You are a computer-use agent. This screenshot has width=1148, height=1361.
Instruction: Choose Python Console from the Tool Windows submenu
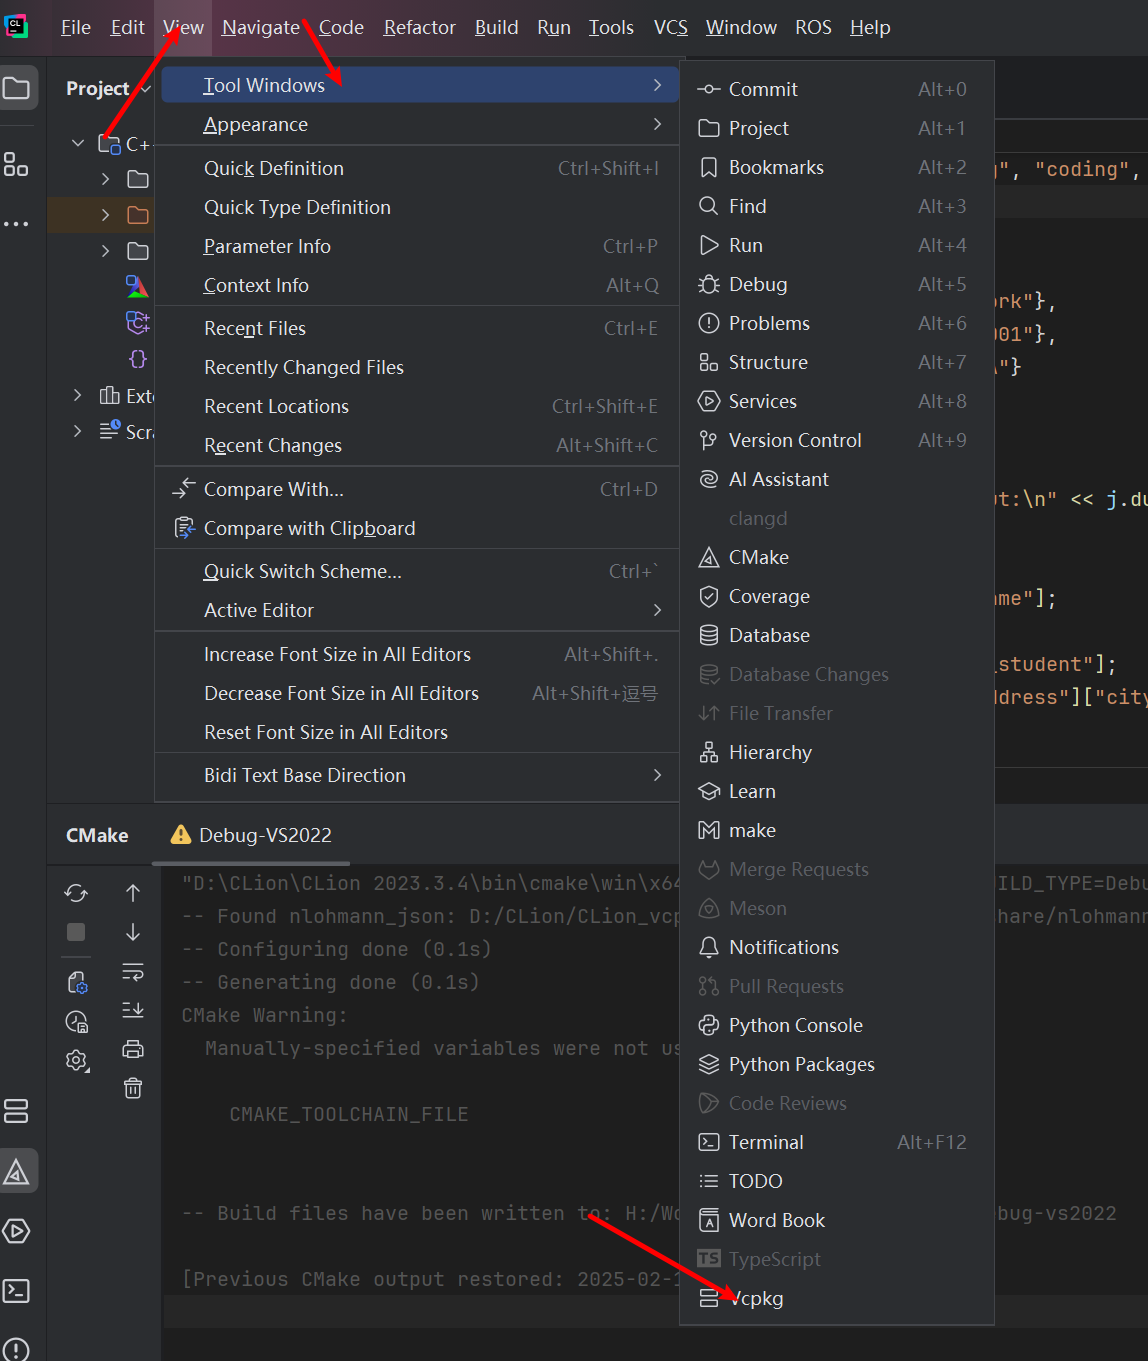coord(795,1025)
